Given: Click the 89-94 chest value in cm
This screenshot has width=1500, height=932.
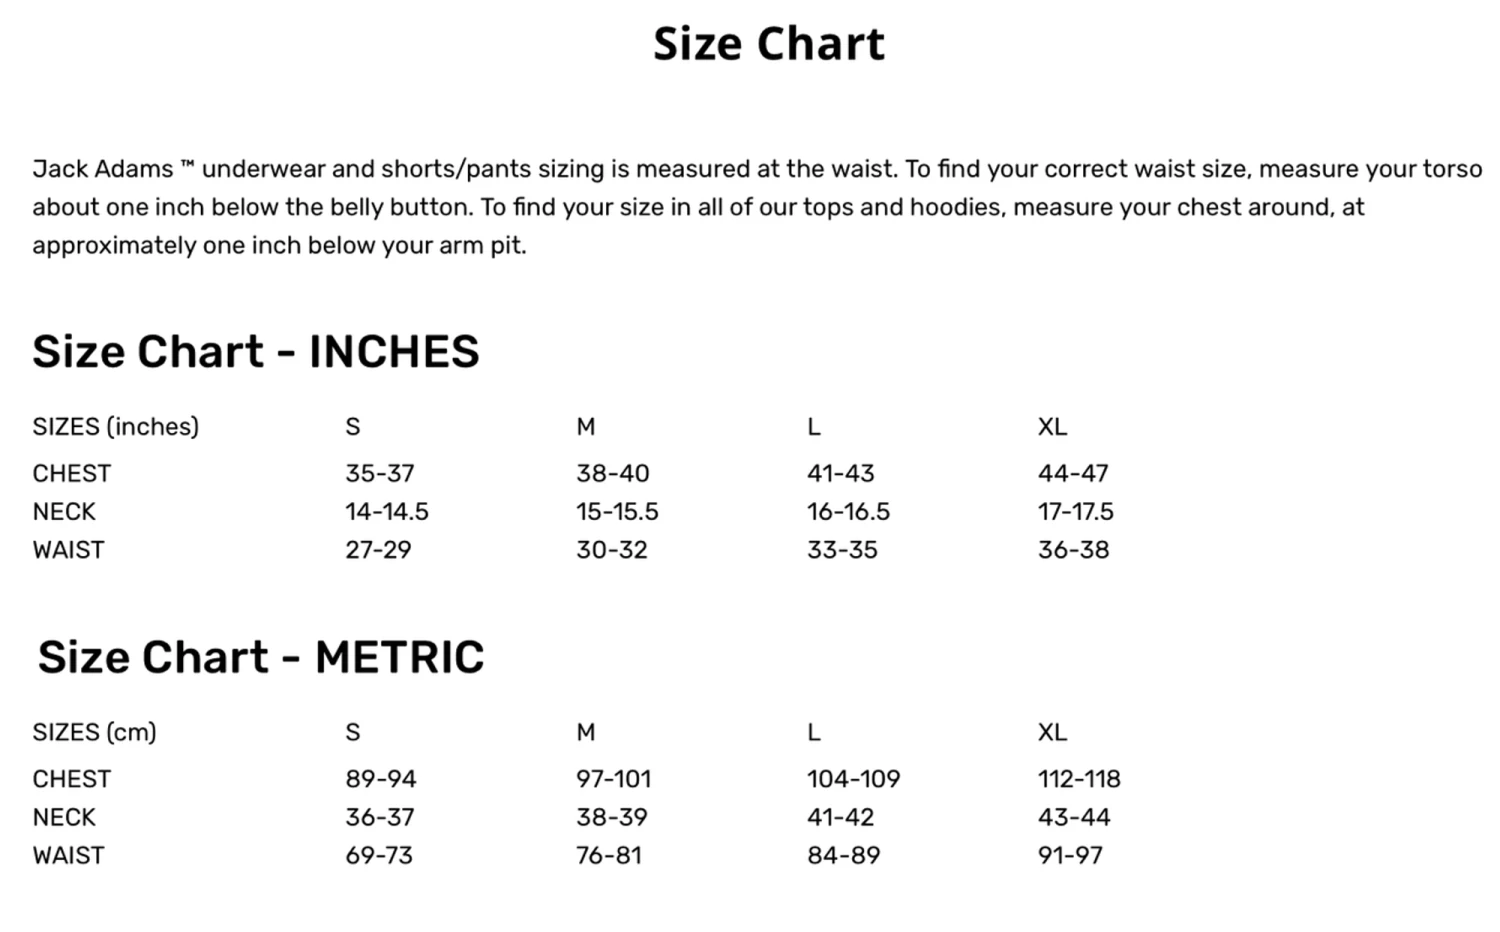Looking at the screenshot, I should pos(380,779).
